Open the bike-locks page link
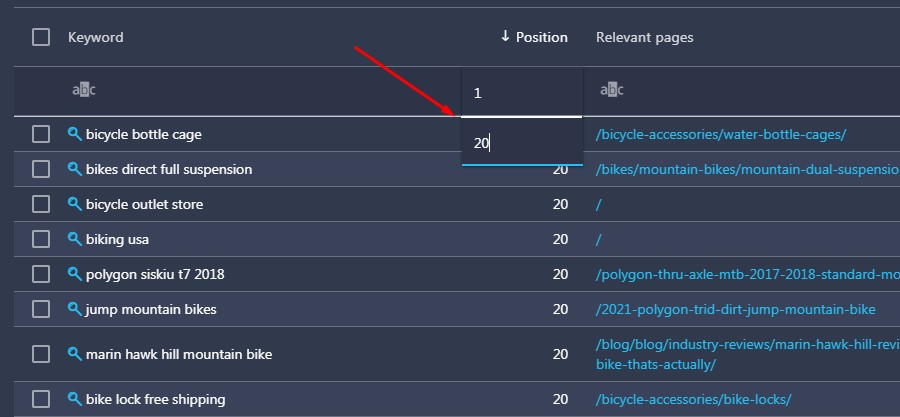Screen dimensions: 900x417 693,399
